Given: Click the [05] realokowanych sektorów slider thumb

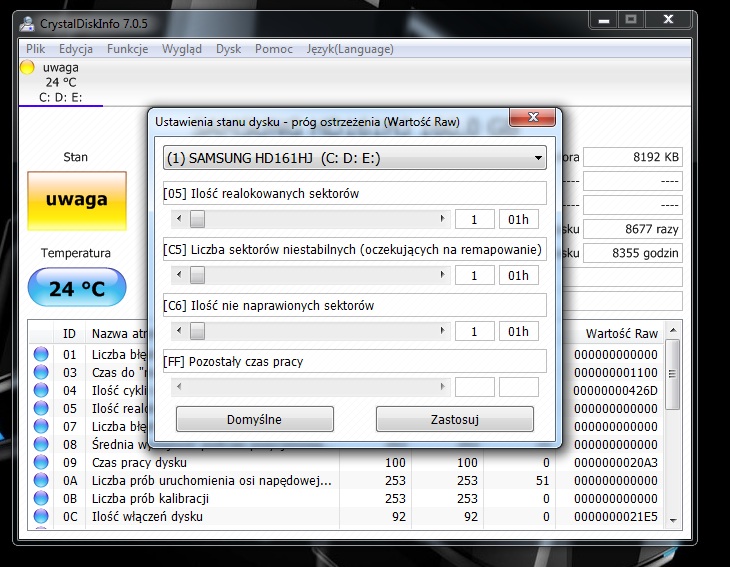Looking at the screenshot, I should point(197,219).
